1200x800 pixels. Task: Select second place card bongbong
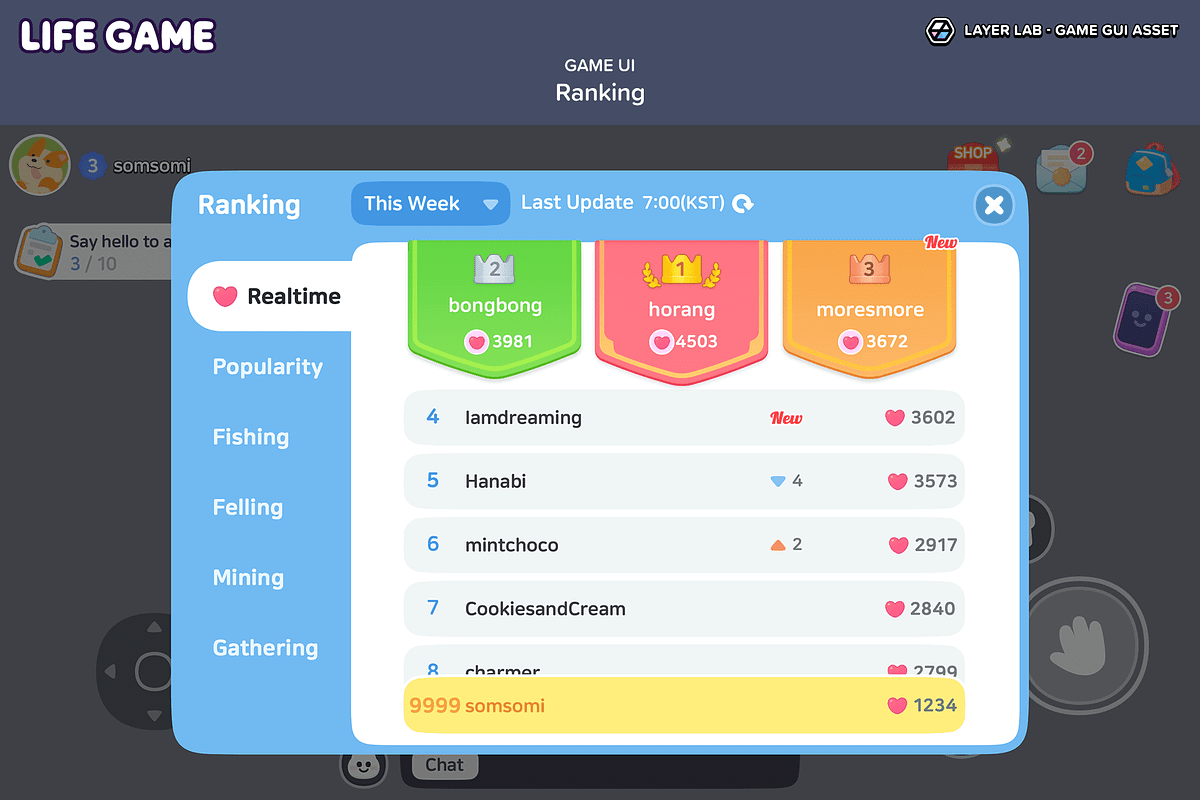coord(495,309)
